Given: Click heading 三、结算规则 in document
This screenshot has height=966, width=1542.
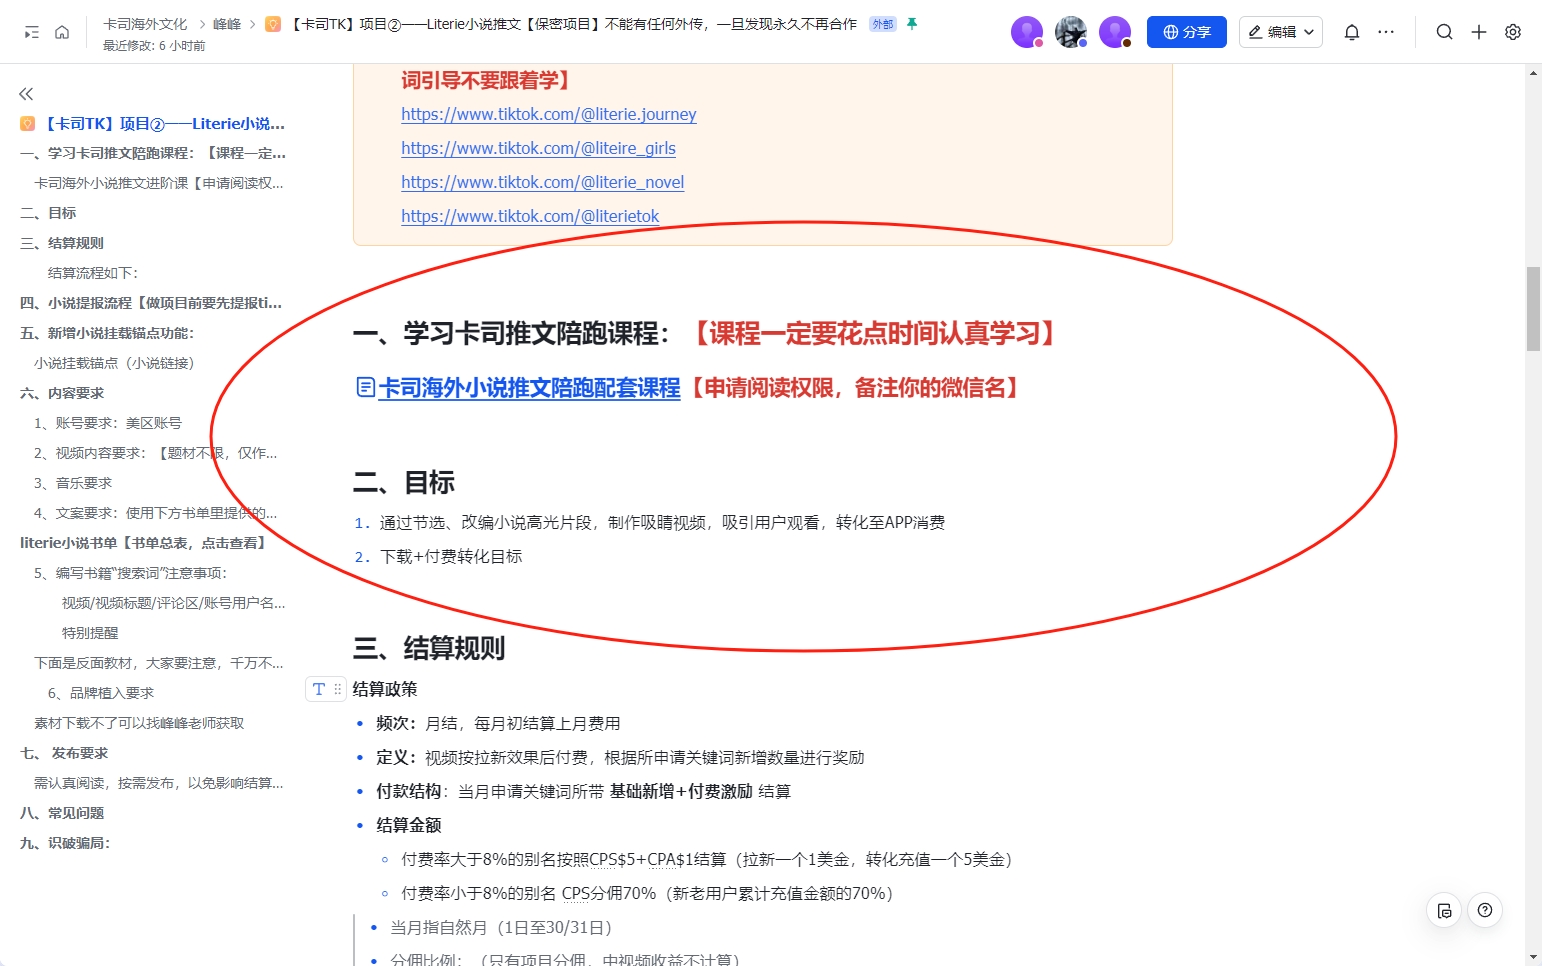Looking at the screenshot, I should point(429,648).
